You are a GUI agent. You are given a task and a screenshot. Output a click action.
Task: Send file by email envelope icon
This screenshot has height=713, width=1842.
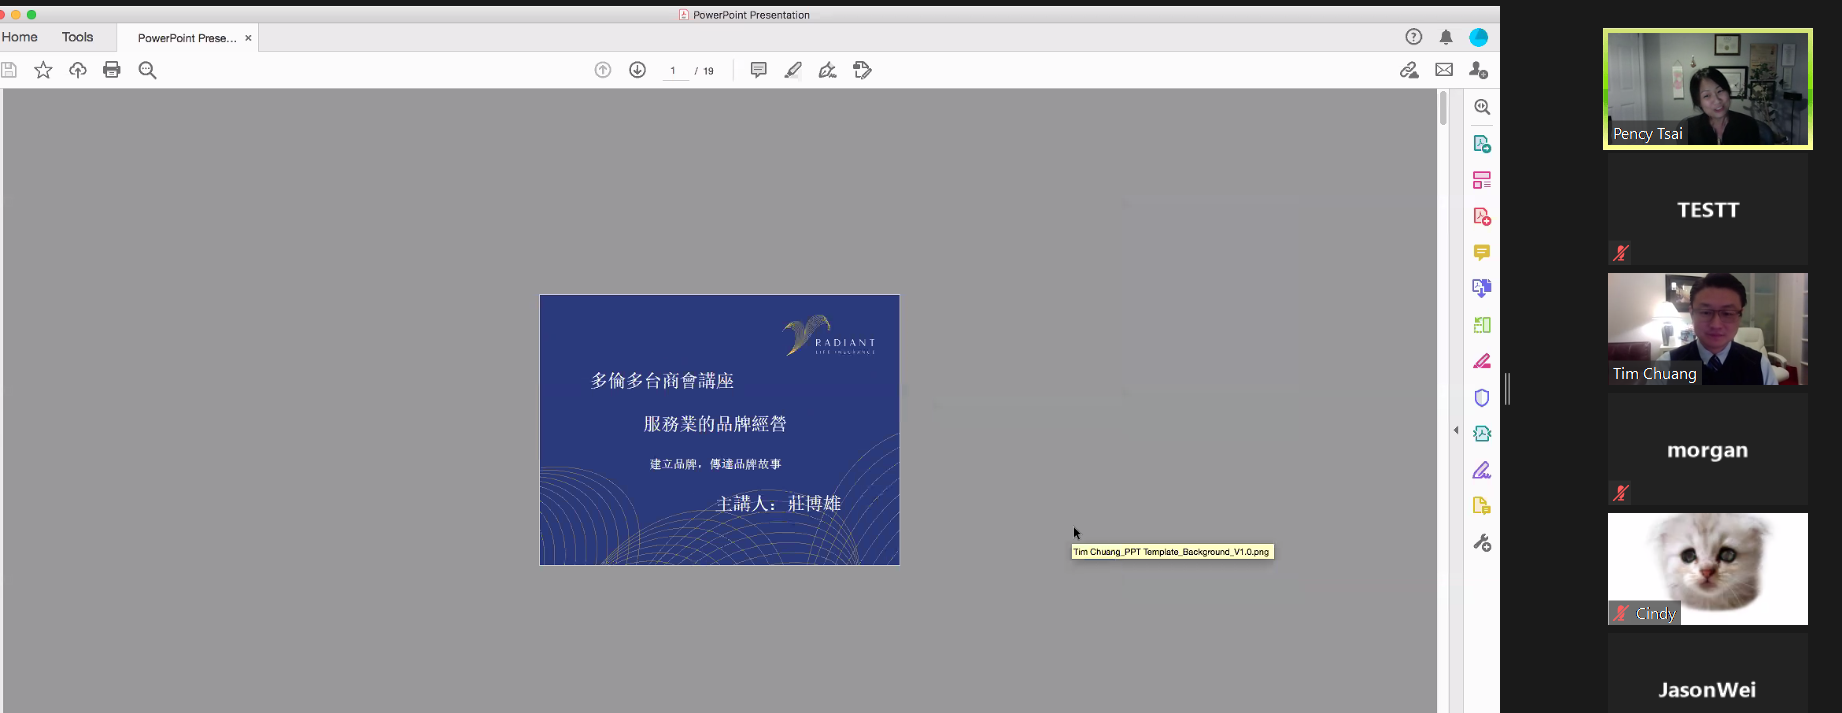point(1444,70)
